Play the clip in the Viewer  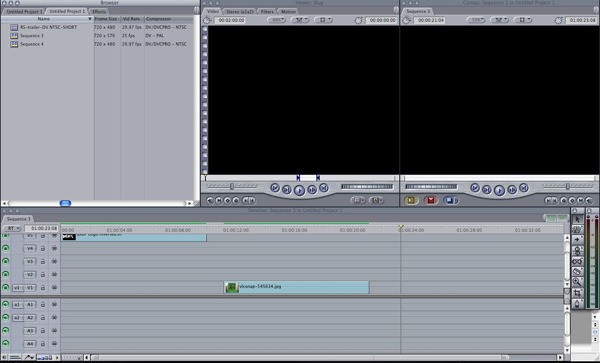click(299, 190)
